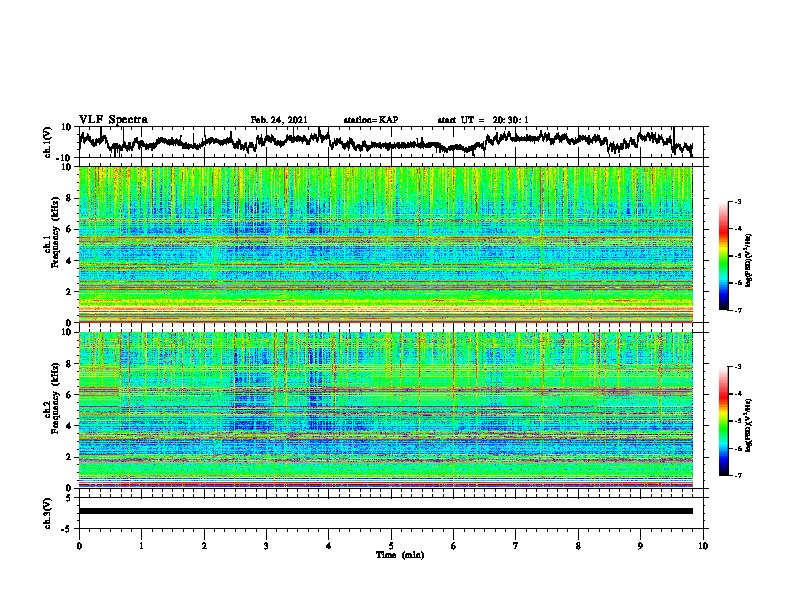This screenshot has height=612, width=792.
Task: Click the "Time (min)" axis label
Action: coord(400,555)
